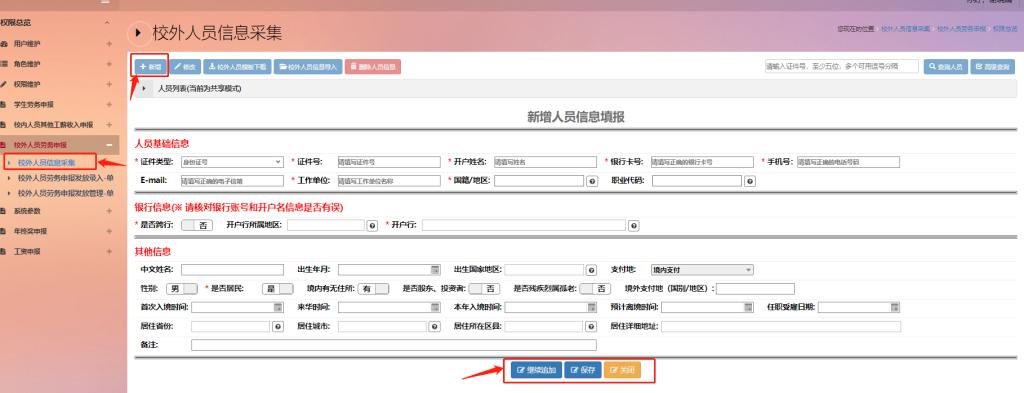This screenshot has height=393, width=1024.
Task: Open calendar icon in 出生年月 field
Action: coord(435,270)
